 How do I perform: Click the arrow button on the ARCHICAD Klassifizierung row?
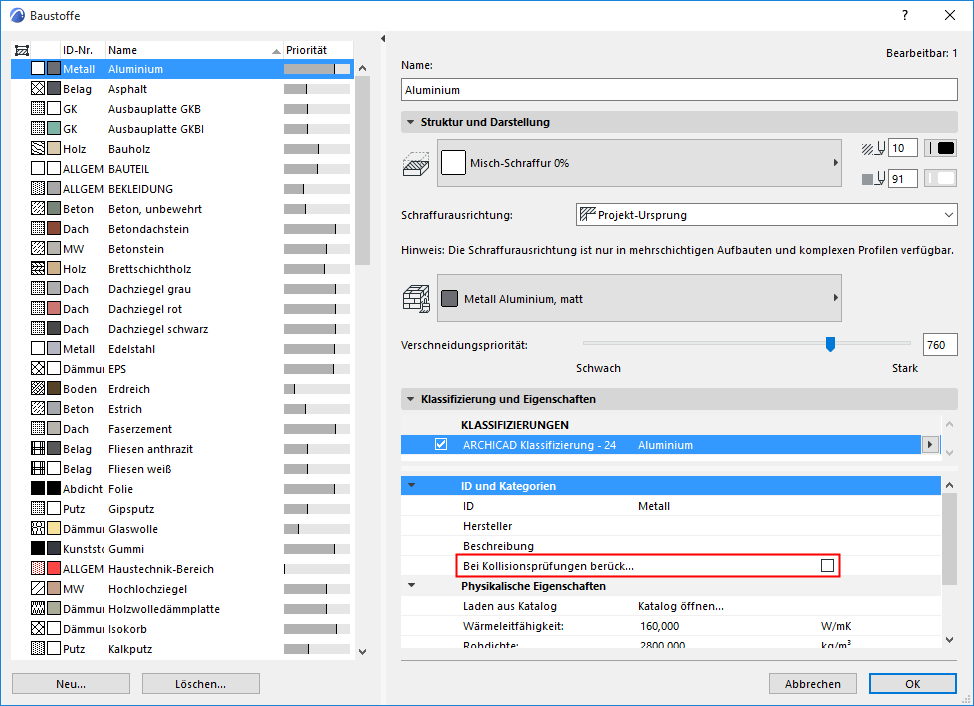click(x=931, y=444)
